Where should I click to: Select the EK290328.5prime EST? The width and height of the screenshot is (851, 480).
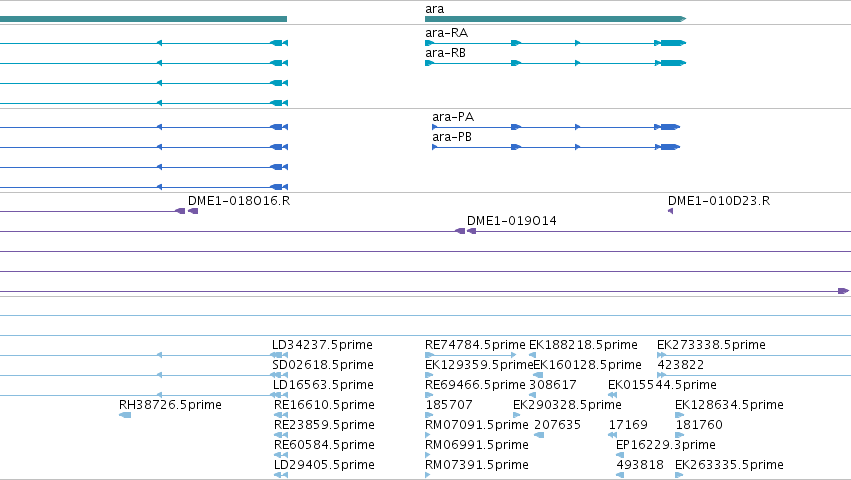coord(567,405)
